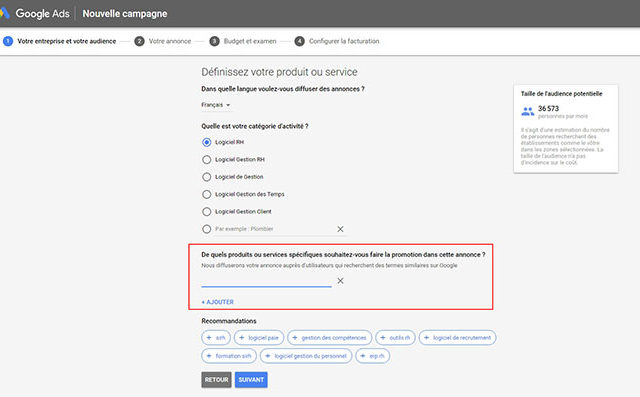Click the audience people icon

click(x=527, y=111)
